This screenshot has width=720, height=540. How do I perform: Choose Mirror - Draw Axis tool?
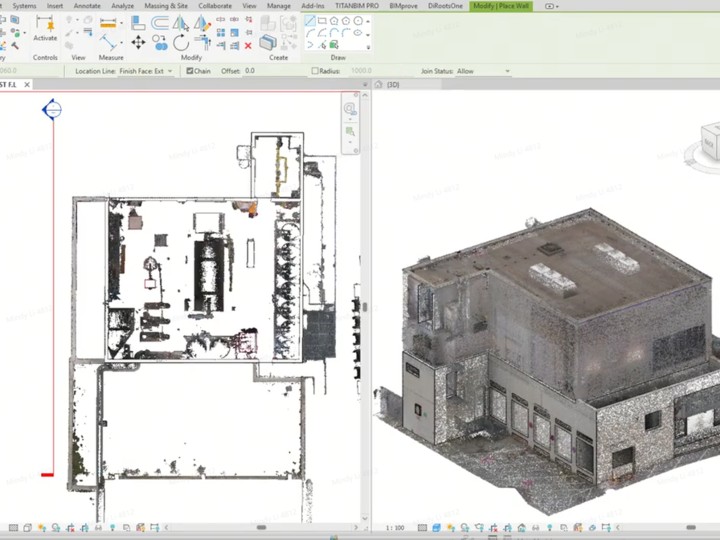pos(202,23)
